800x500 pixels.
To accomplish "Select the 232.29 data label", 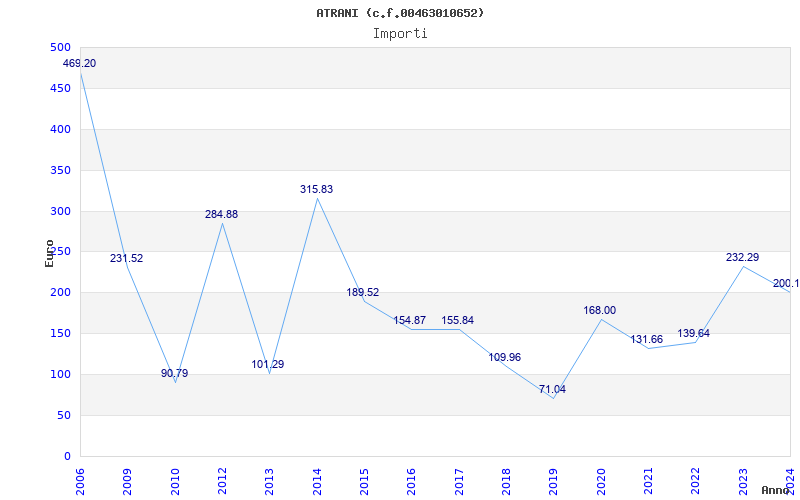I will [742, 258].
